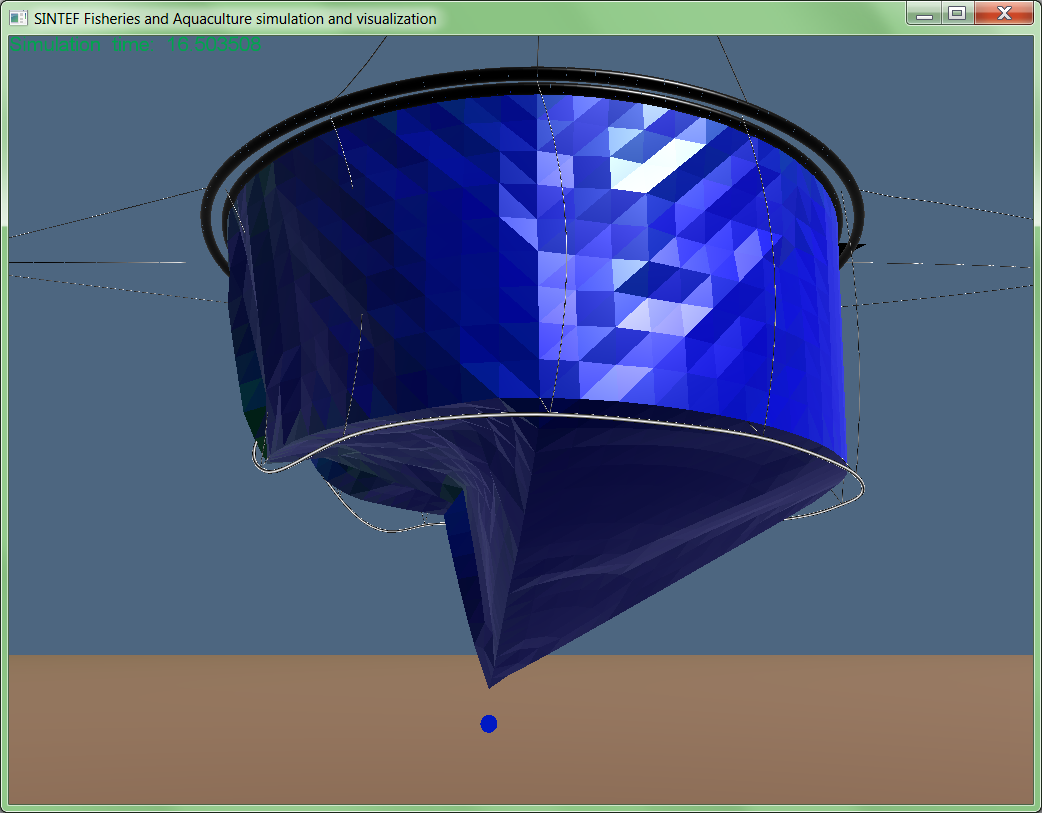The width and height of the screenshot is (1042, 813).
Task: Close the SINTEF visualization window
Action: [1003, 14]
